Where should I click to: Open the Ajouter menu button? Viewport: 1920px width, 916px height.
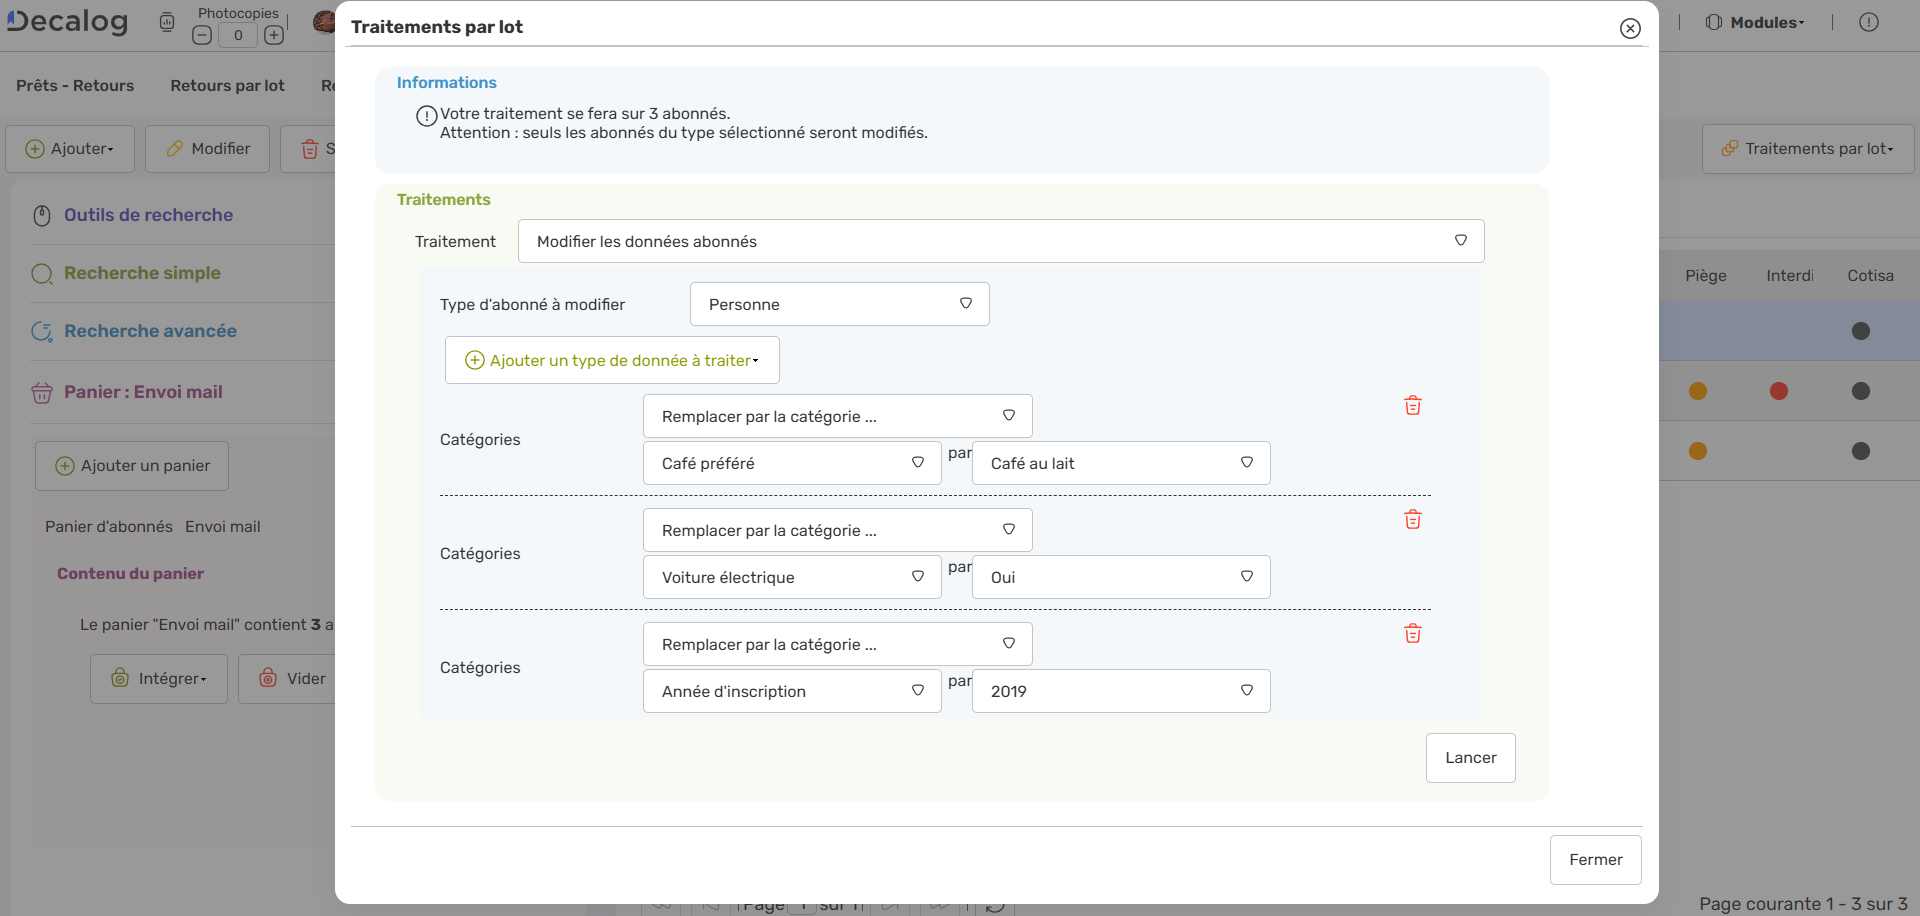pyautogui.click(x=69, y=149)
